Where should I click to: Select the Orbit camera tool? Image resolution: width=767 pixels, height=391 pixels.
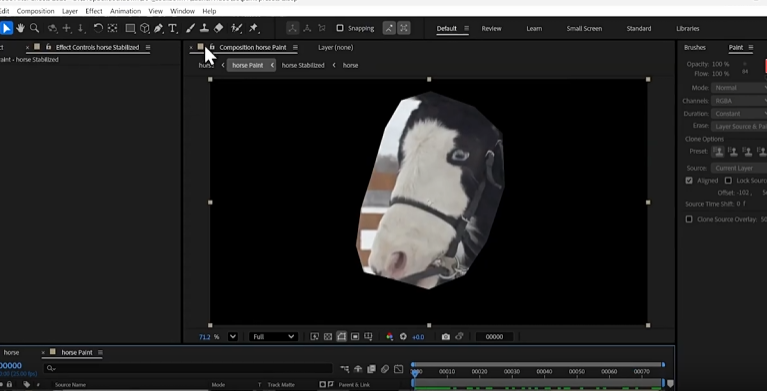[x=52, y=28]
